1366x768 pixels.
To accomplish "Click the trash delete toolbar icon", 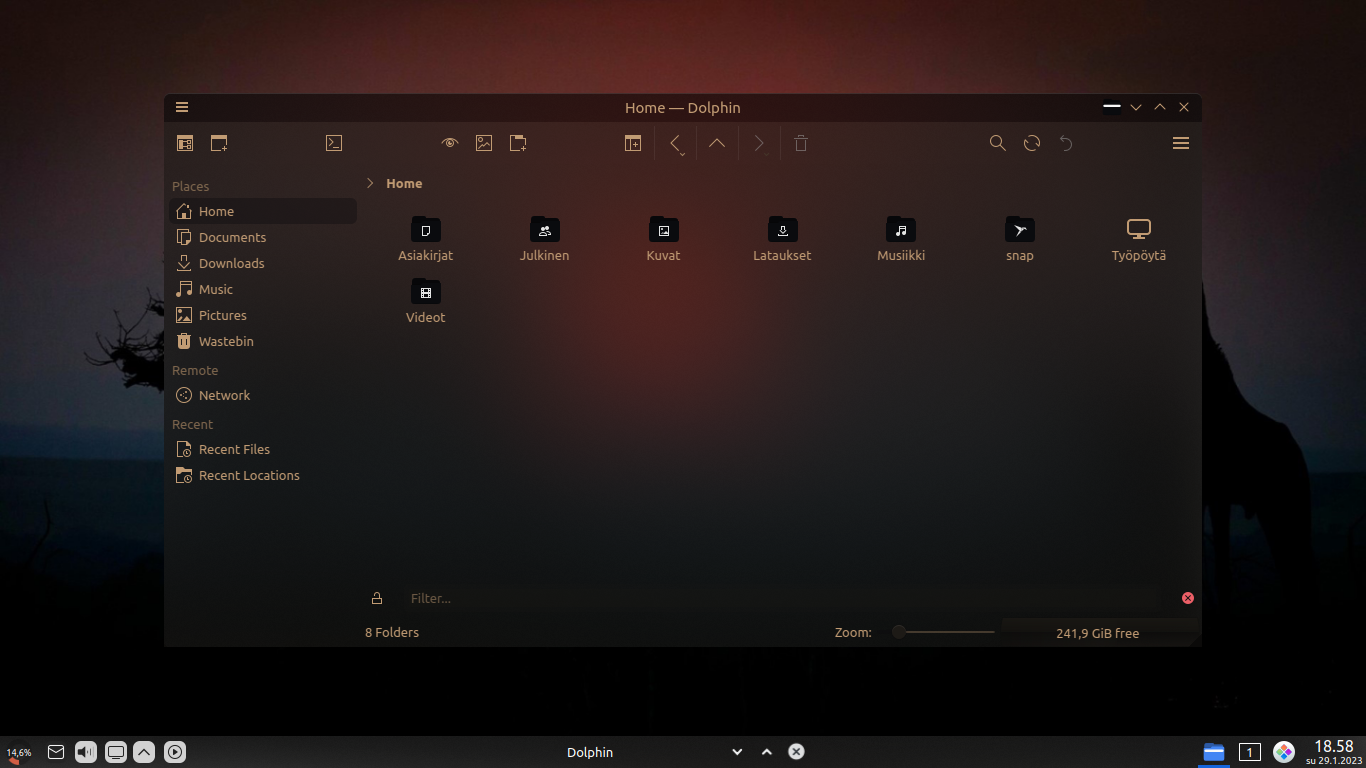I will click(801, 143).
